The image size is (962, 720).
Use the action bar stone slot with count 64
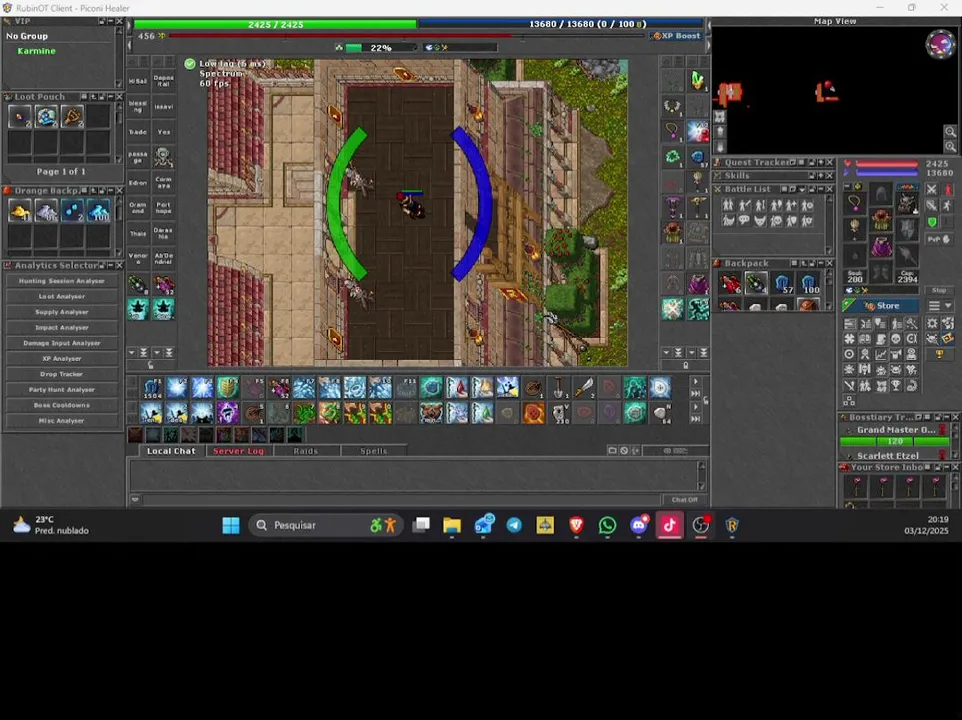pyautogui.click(x=660, y=413)
